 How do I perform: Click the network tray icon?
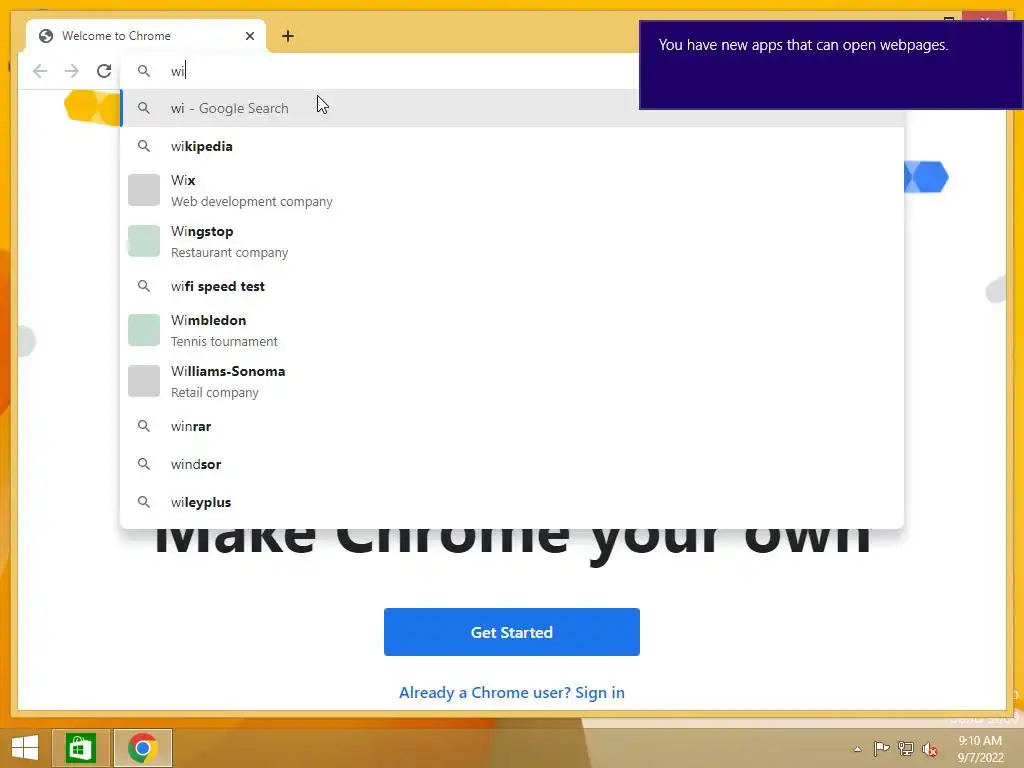pyautogui.click(x=906, y=748)
